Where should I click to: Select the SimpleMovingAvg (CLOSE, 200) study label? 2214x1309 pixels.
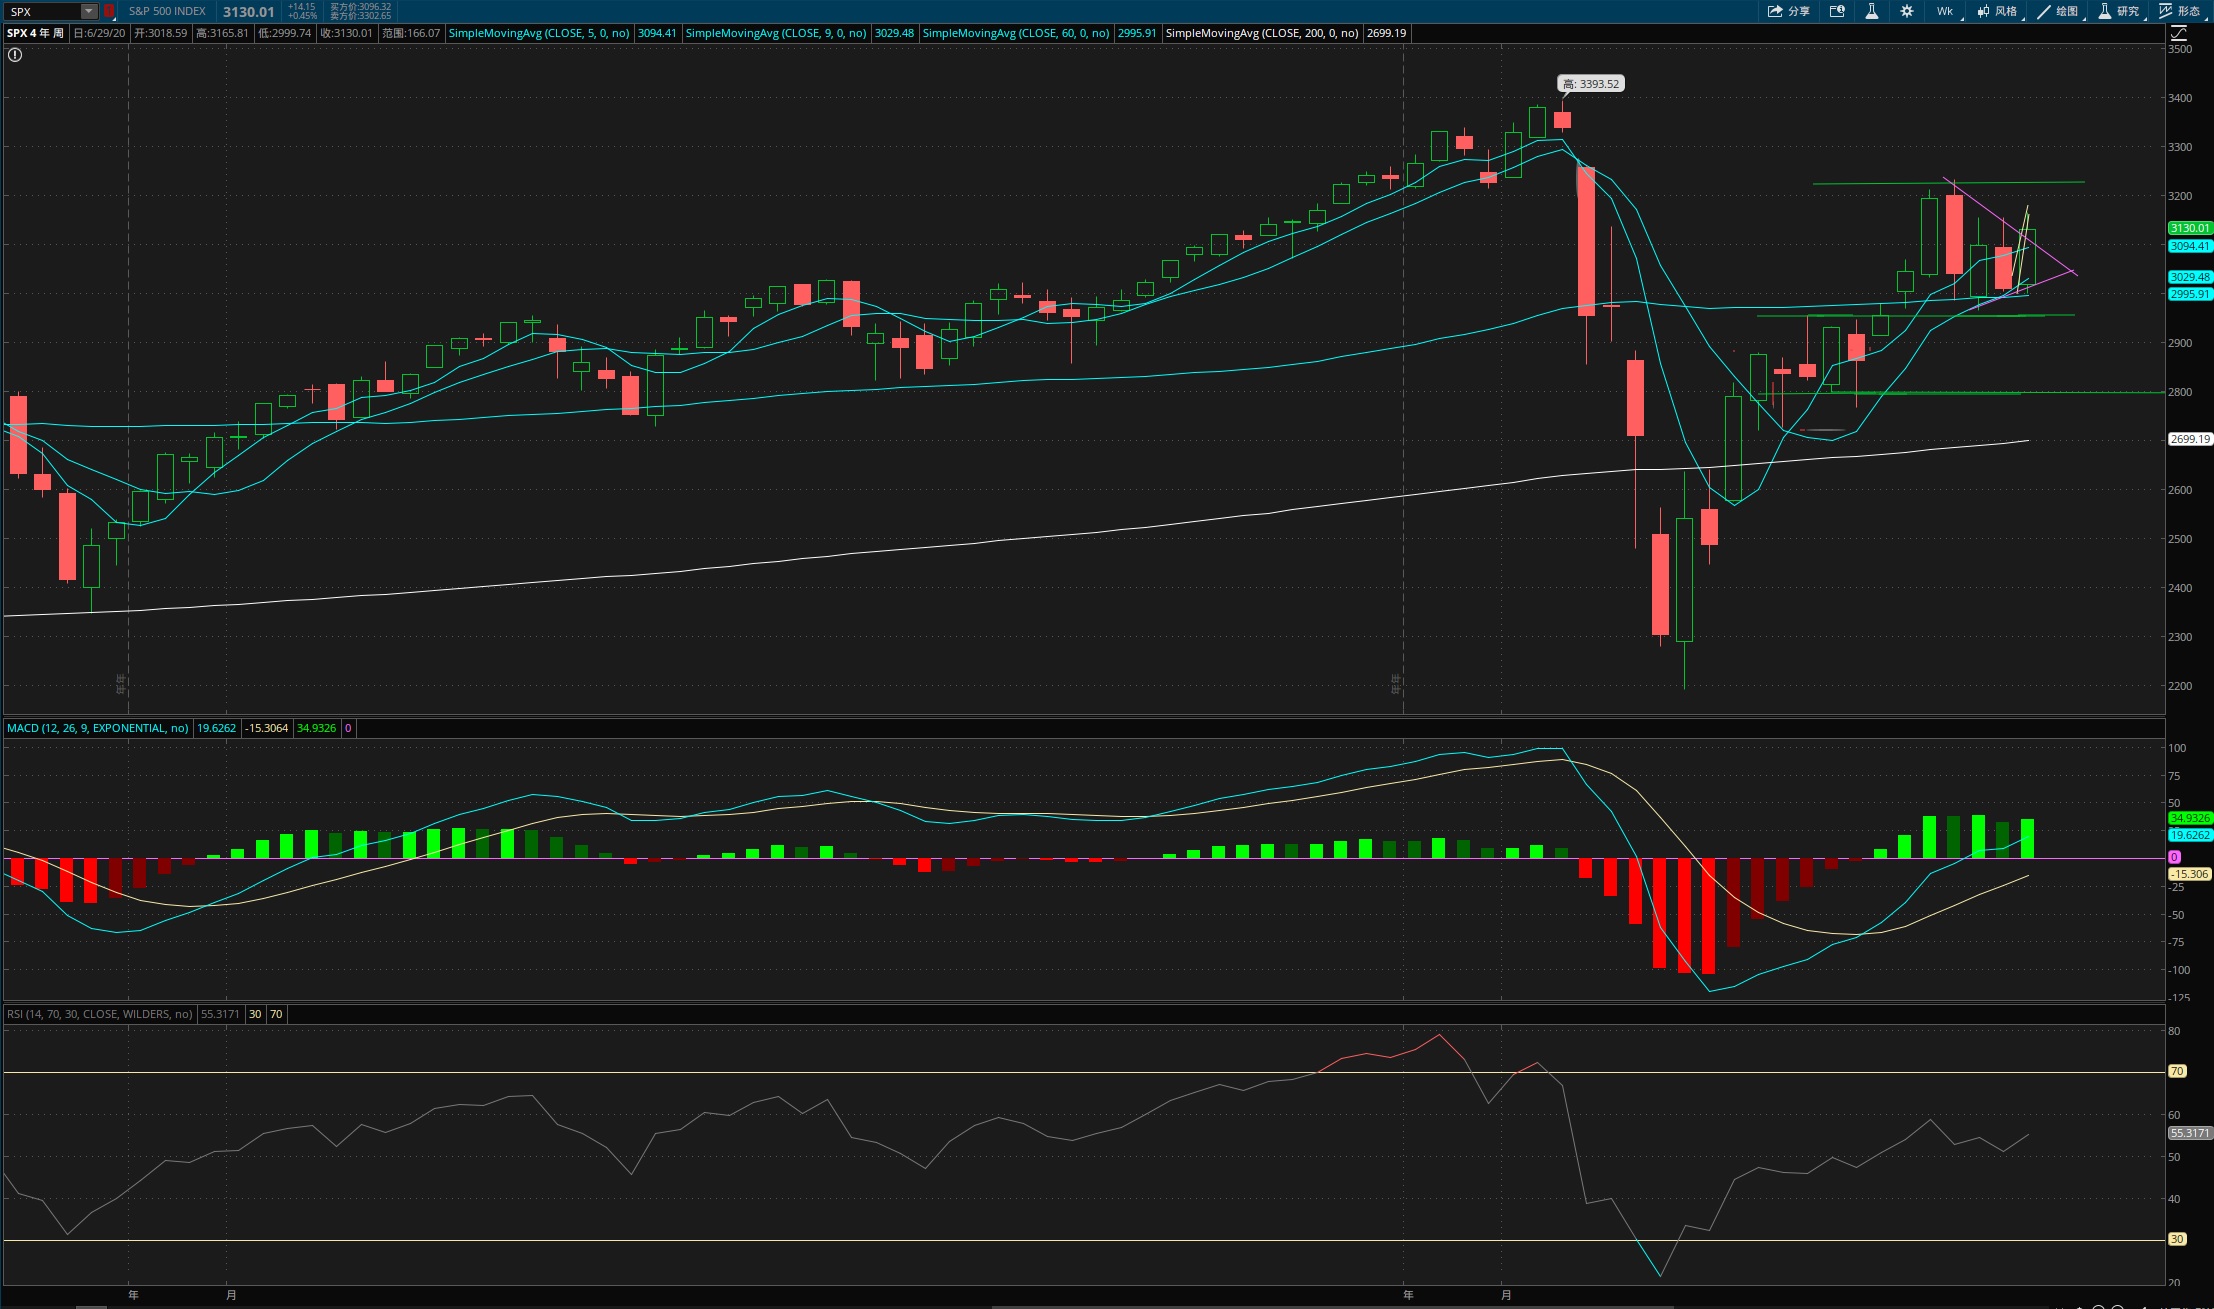click(1262, 33)
